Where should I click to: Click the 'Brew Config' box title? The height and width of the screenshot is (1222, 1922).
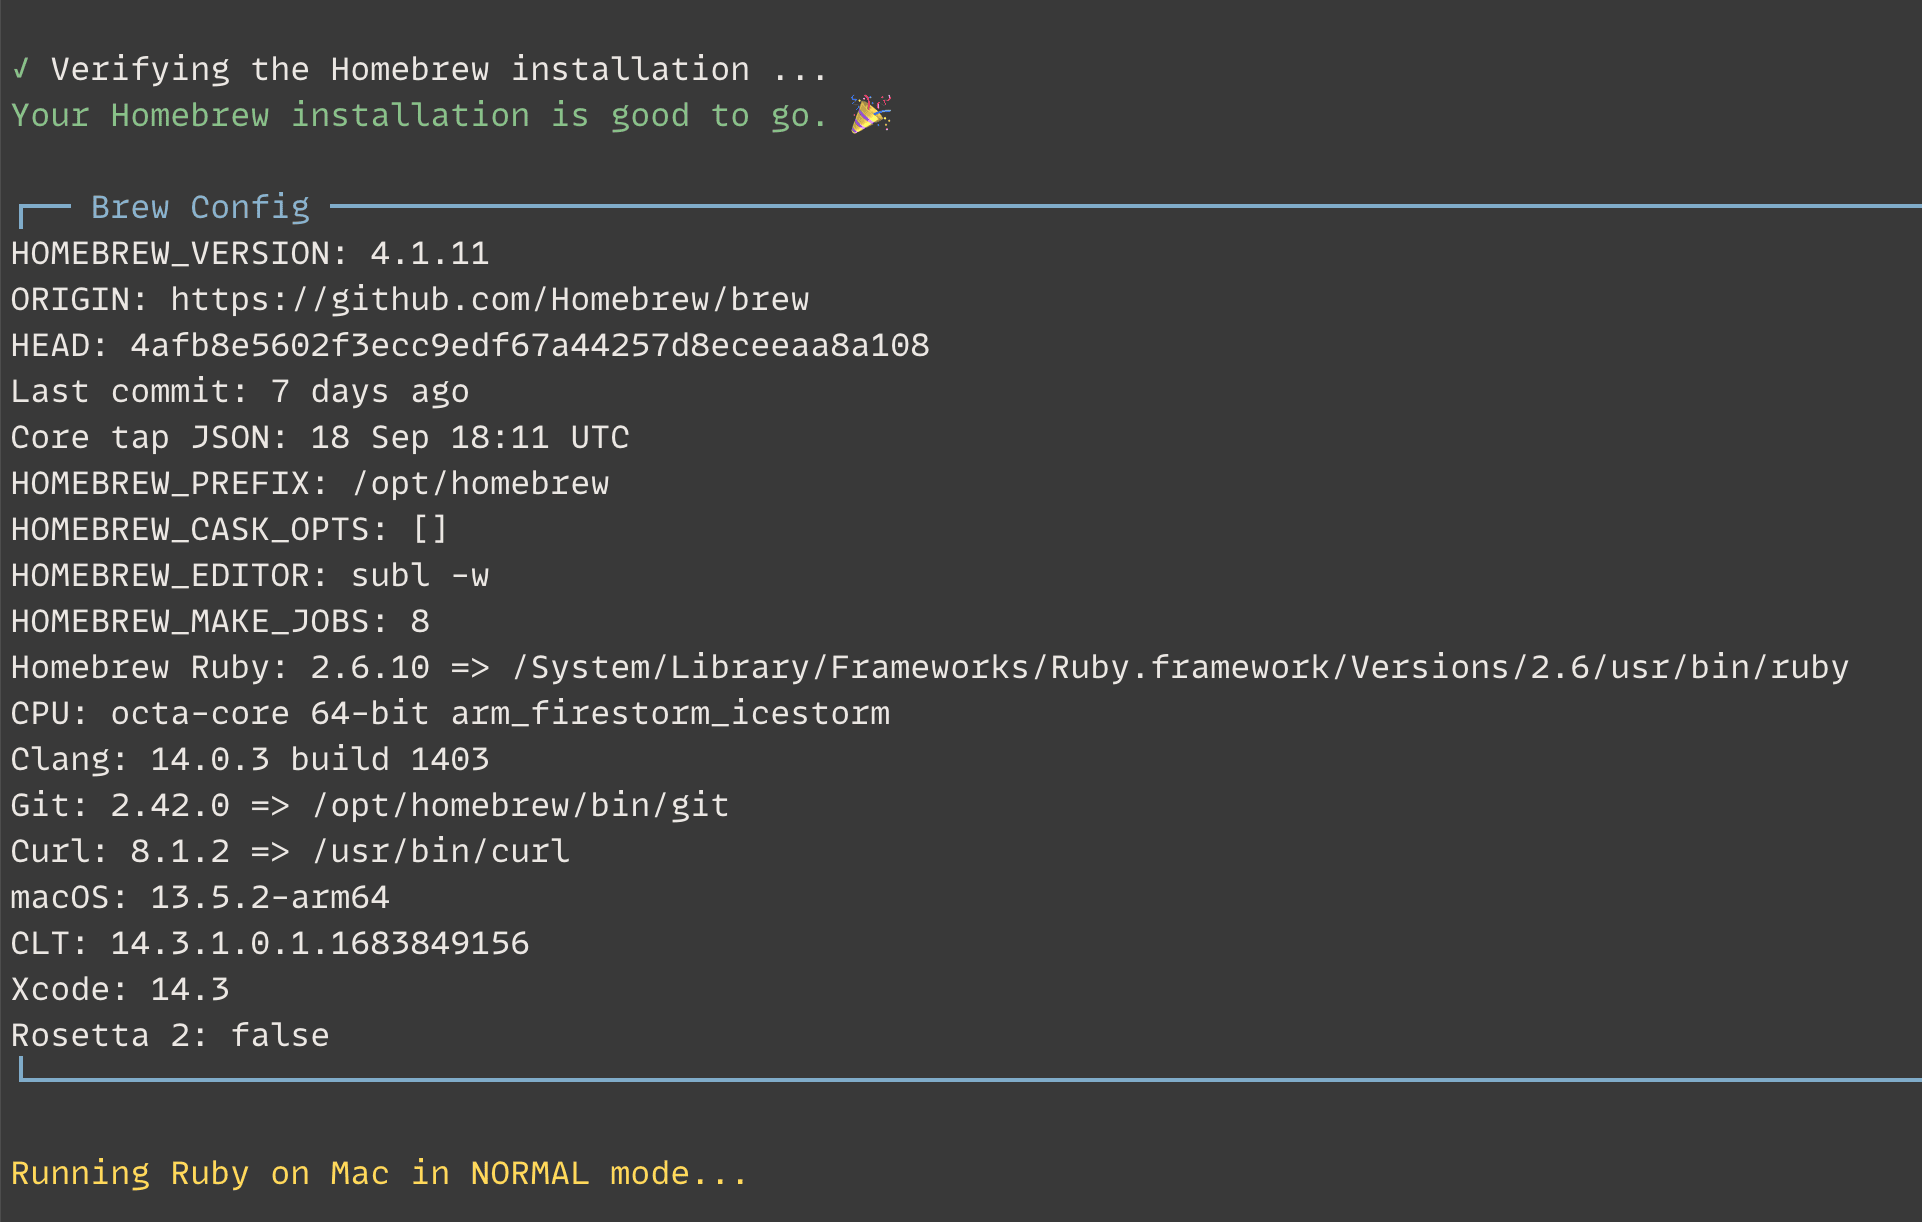click(x=200, y=207)
